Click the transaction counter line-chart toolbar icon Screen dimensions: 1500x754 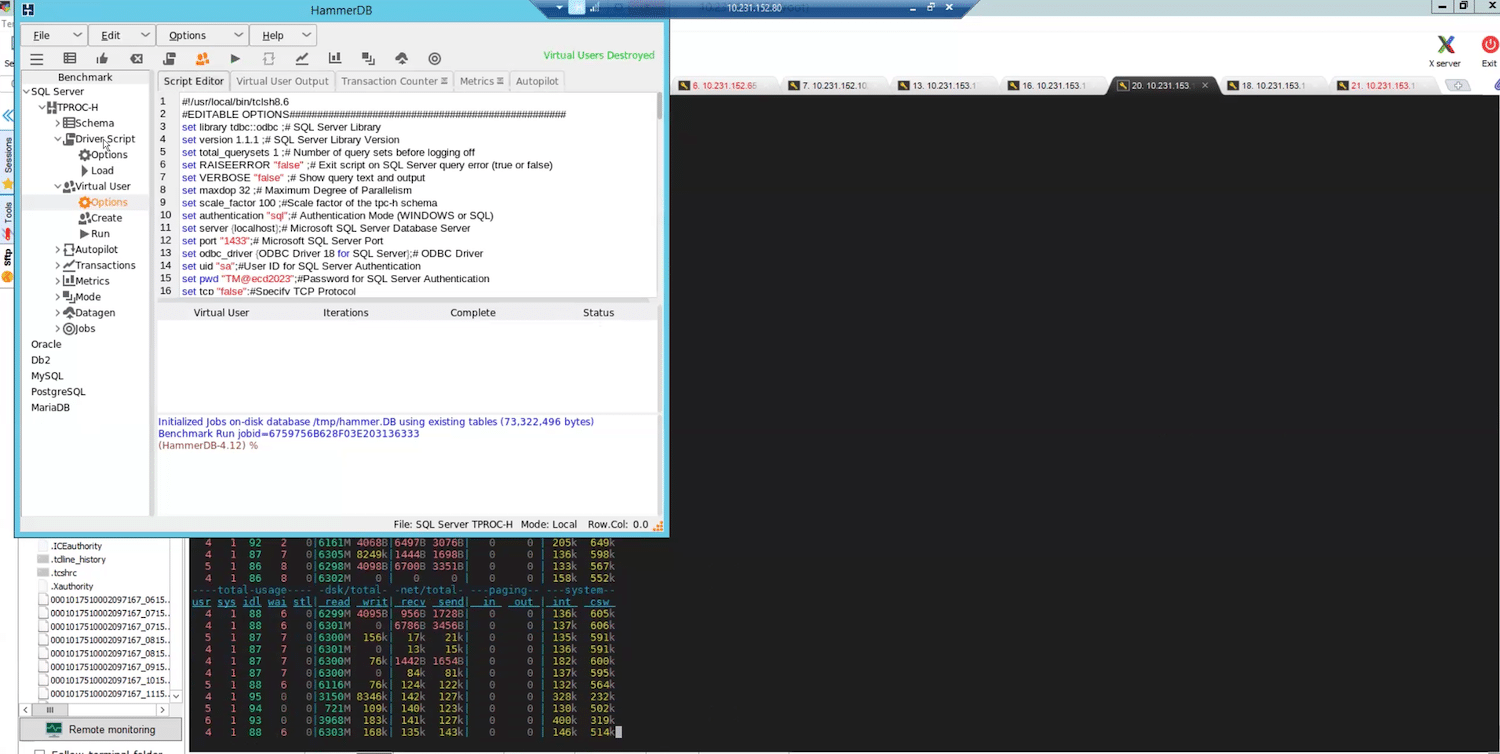click(x=302, y=59)
